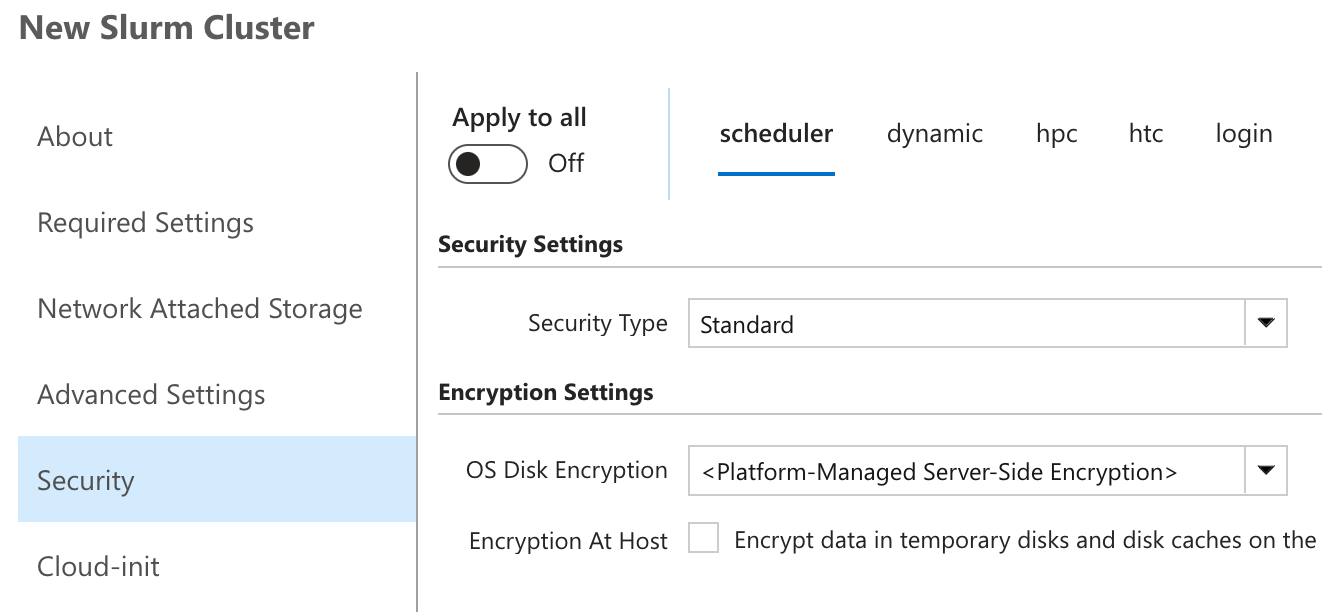Switch to the scheduler tab
Screen dimensions: 1322x612
point(776,134)
